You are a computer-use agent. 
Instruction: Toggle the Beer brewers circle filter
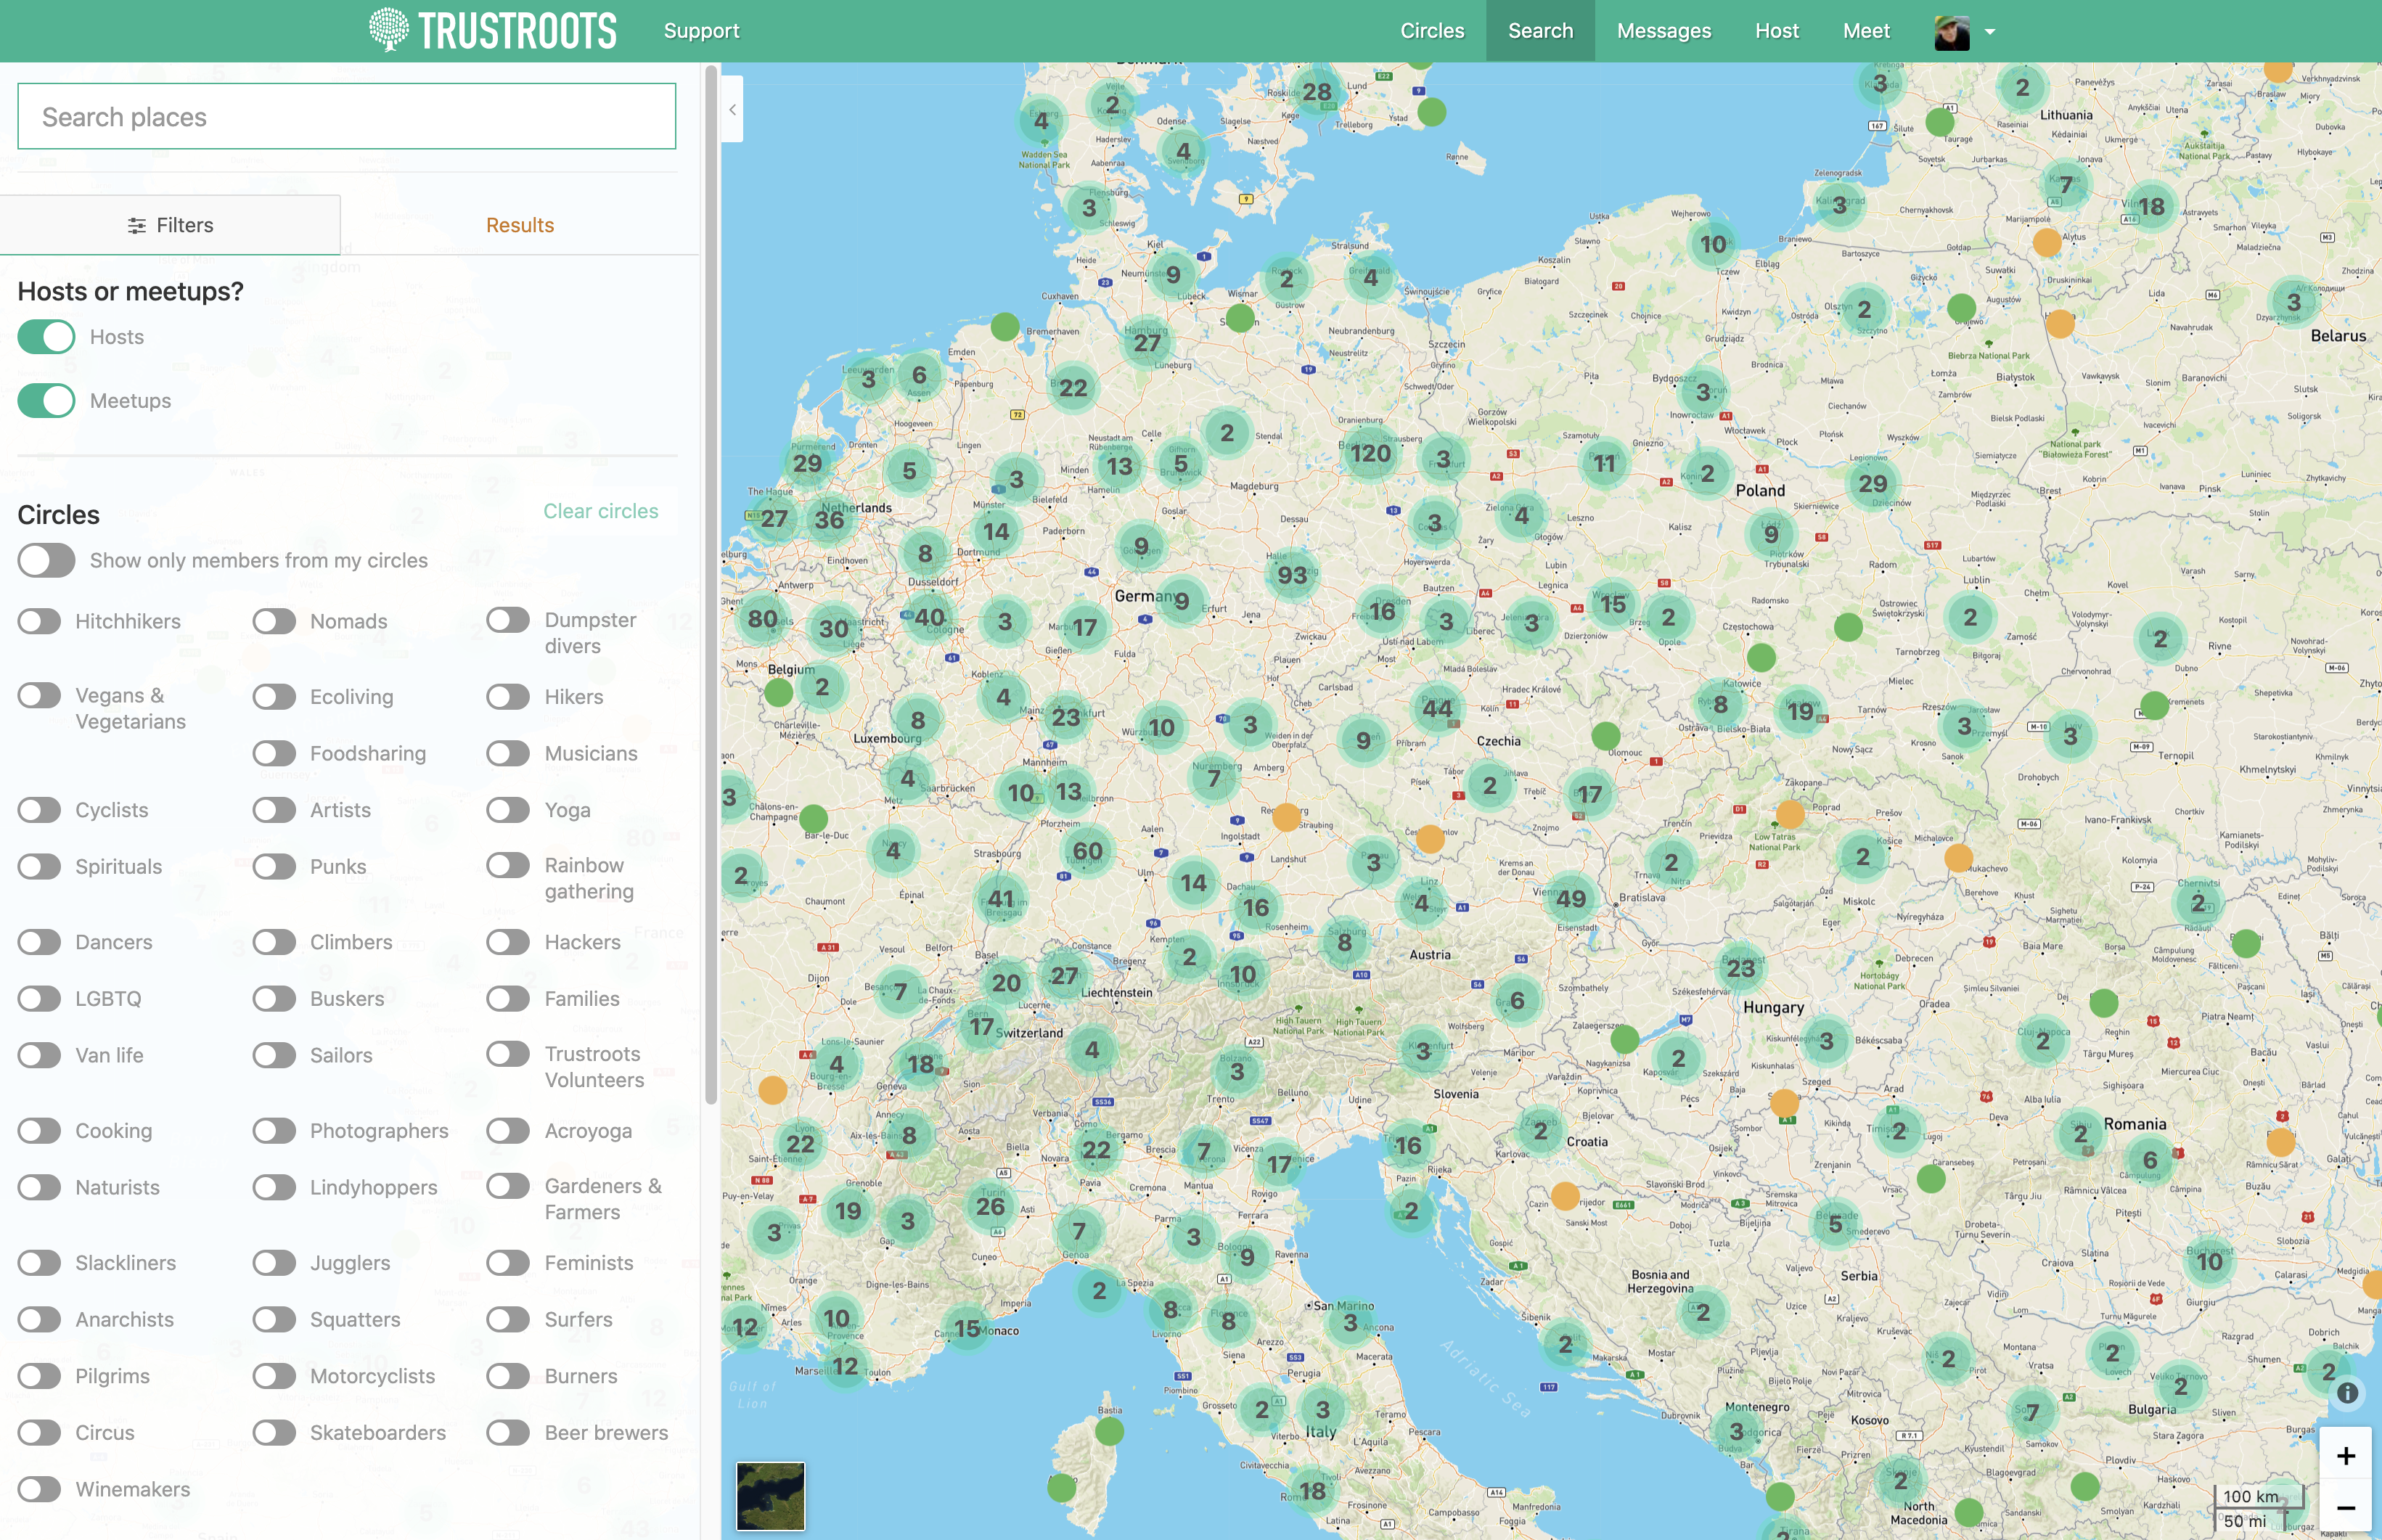508,1433
